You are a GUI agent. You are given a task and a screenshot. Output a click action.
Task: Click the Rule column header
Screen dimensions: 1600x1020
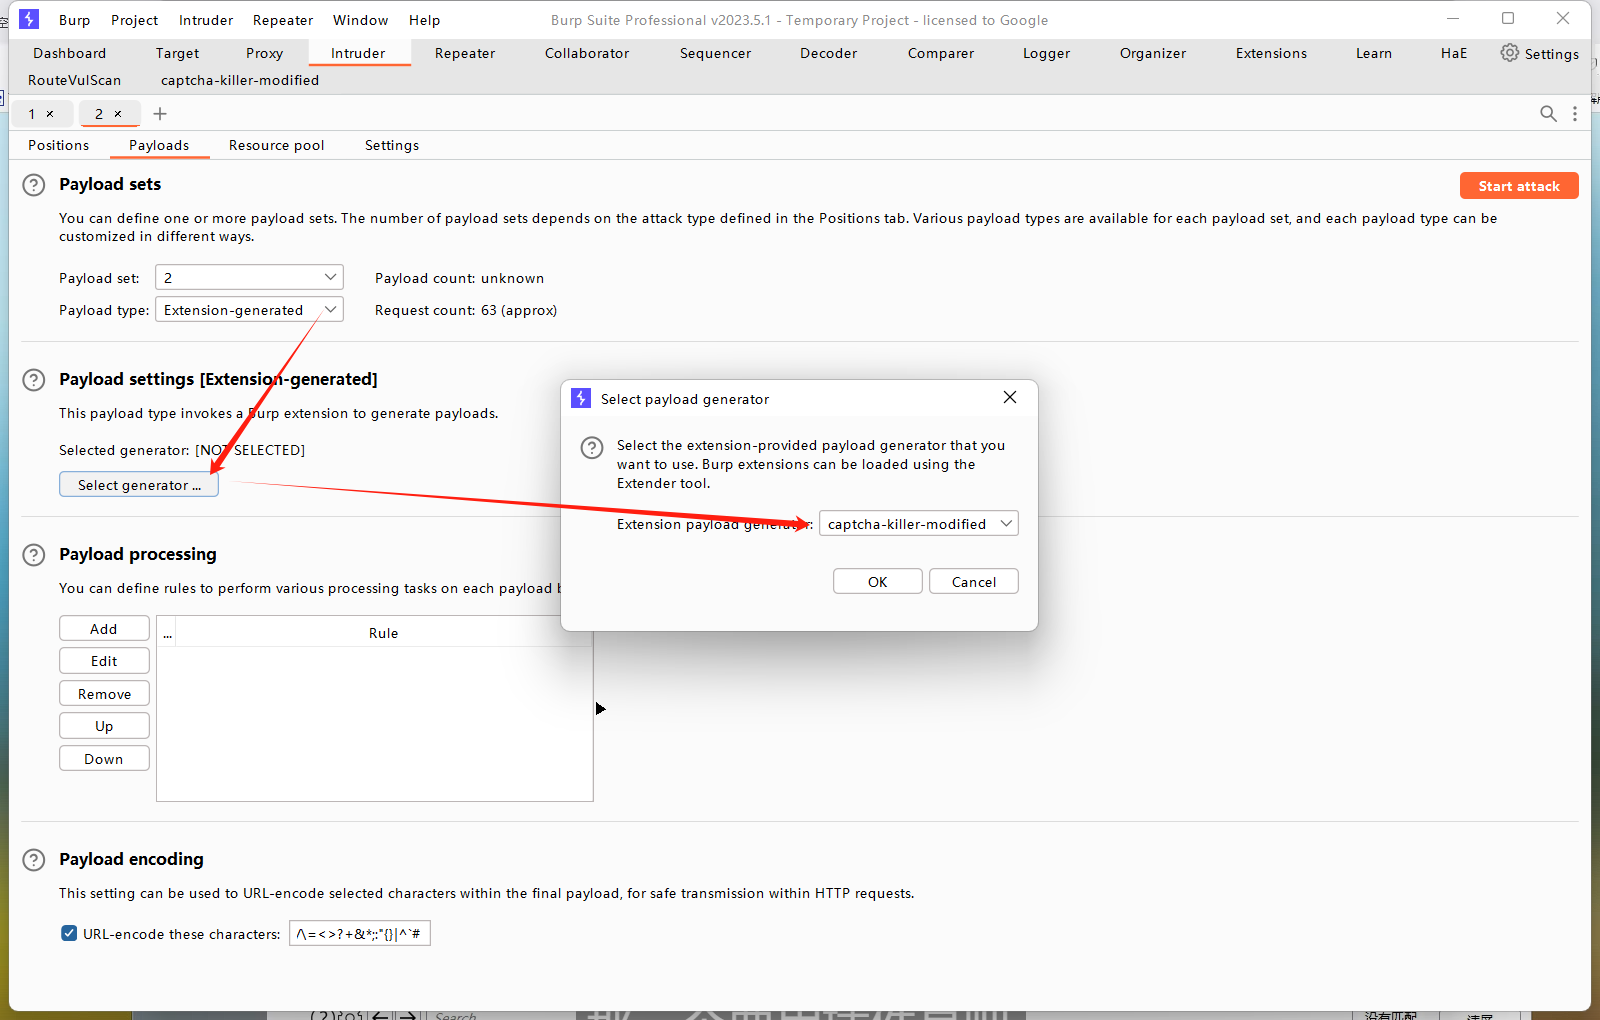[384, 633]
